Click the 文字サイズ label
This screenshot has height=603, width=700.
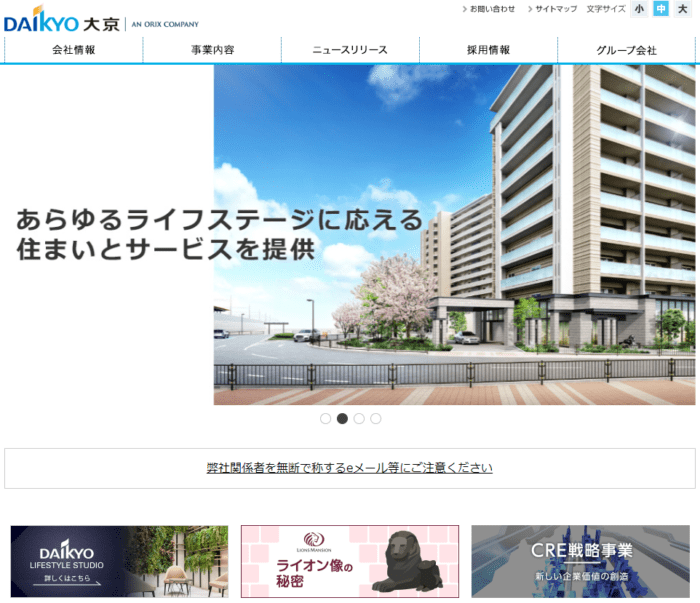point(606,9)
